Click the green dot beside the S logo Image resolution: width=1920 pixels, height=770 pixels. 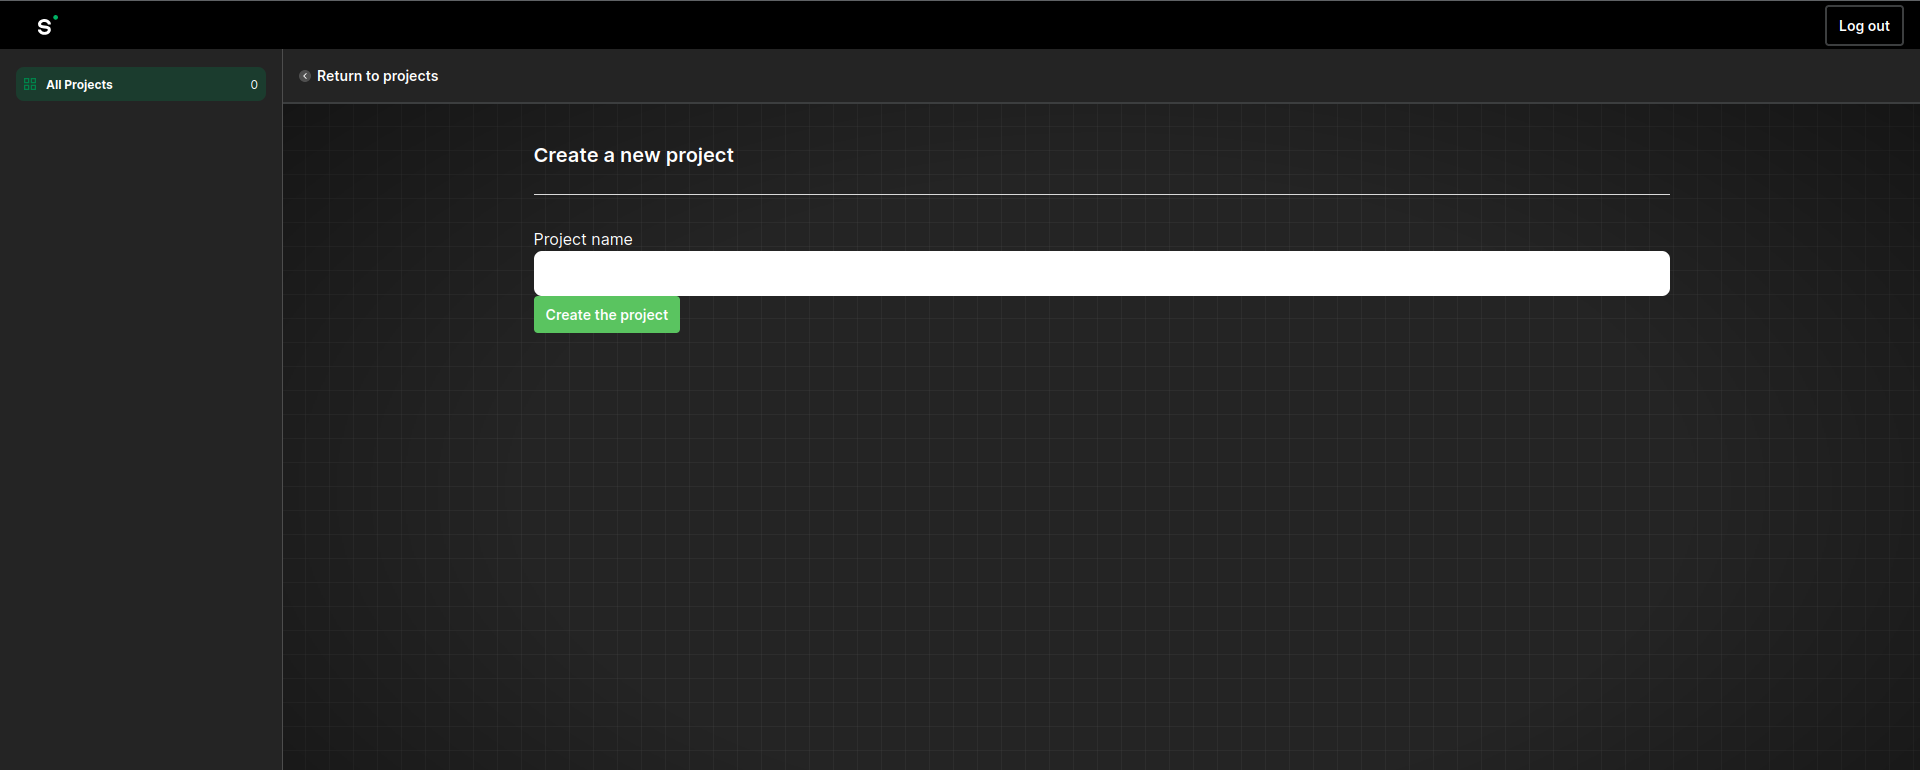point(56,17)
